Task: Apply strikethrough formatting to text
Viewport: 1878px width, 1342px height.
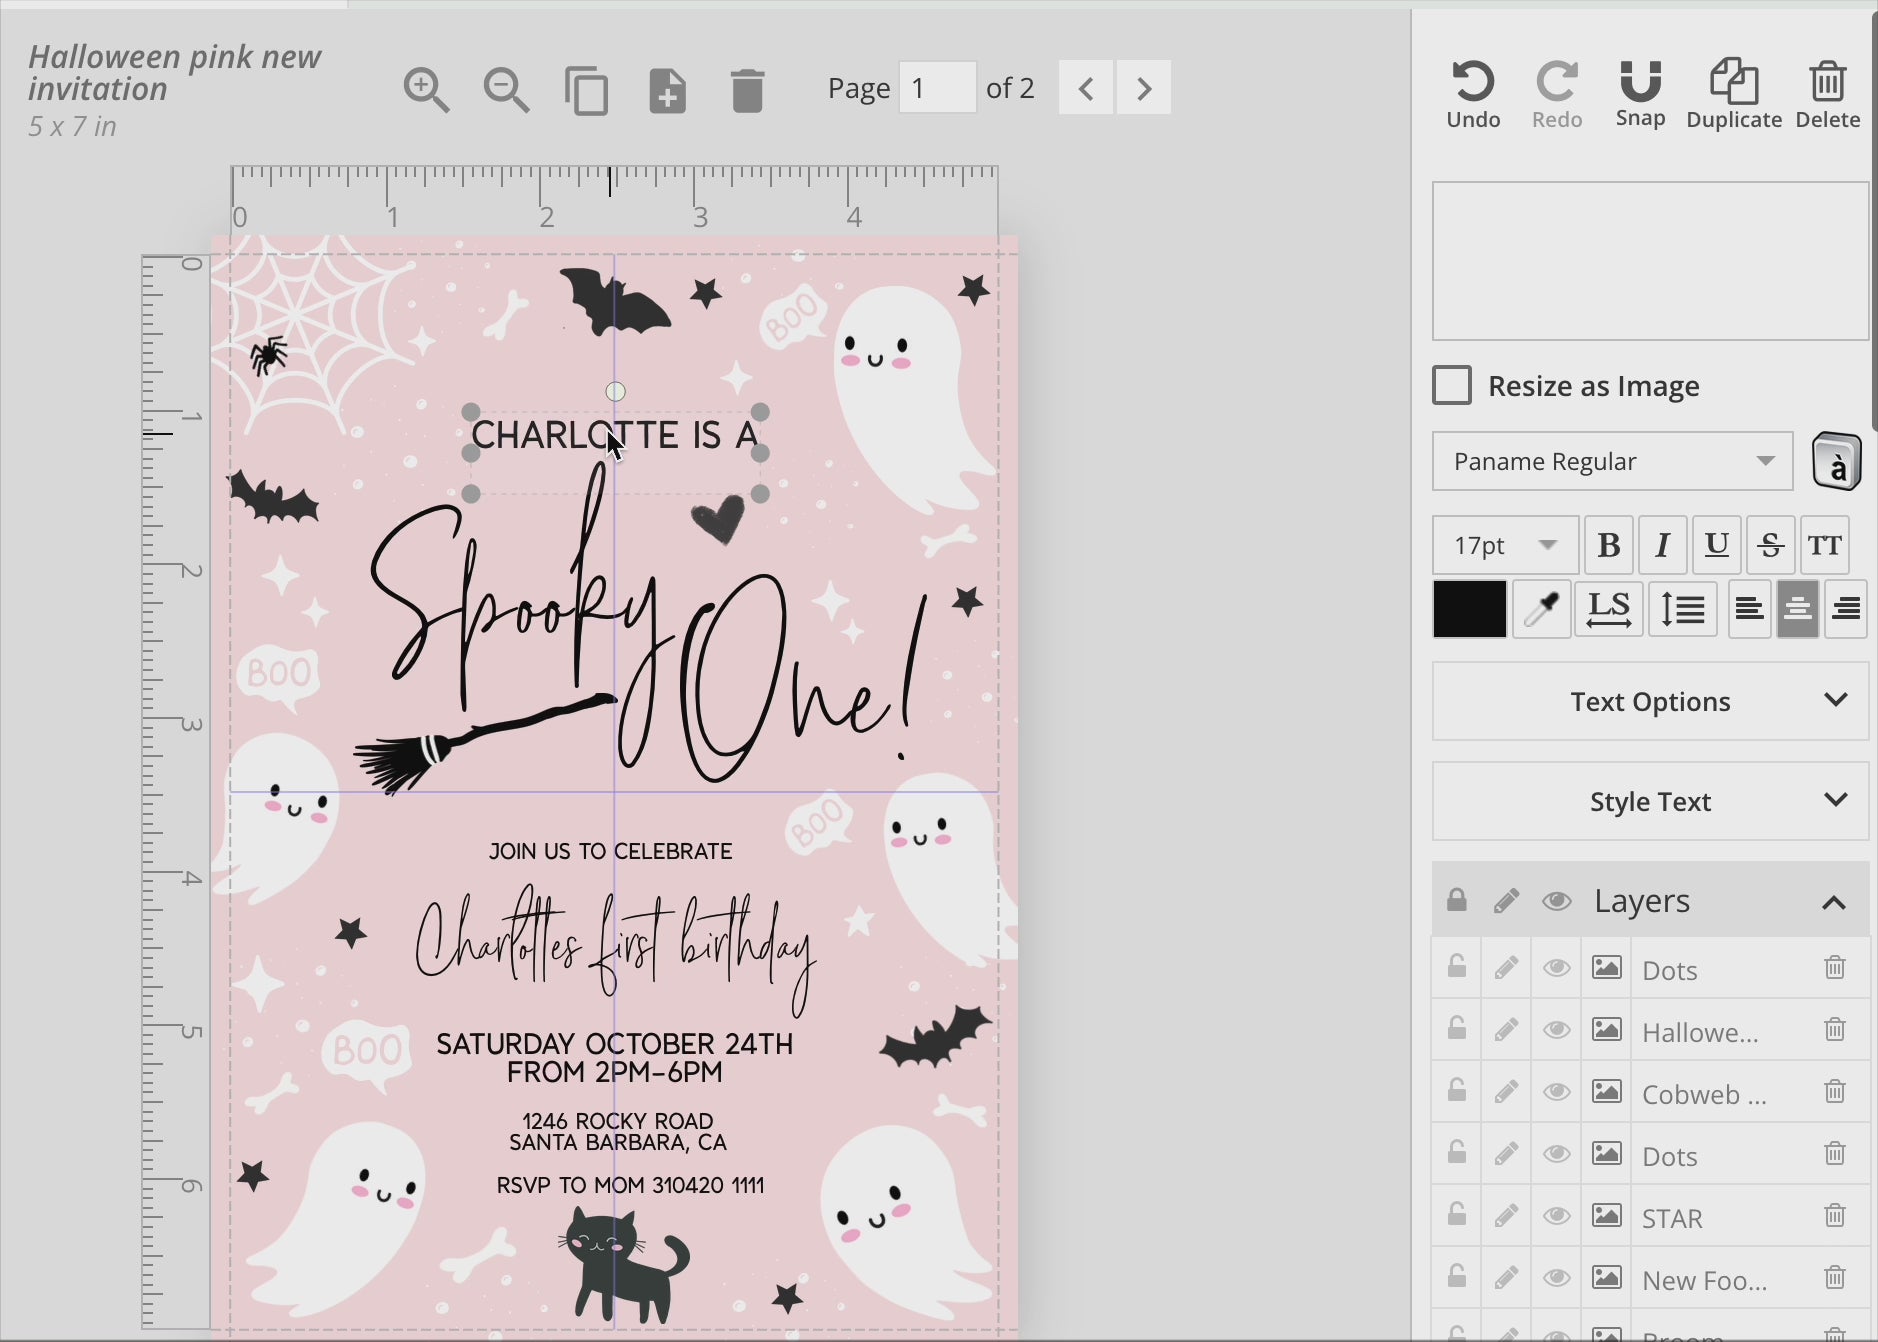Action: pos(1770,545)
